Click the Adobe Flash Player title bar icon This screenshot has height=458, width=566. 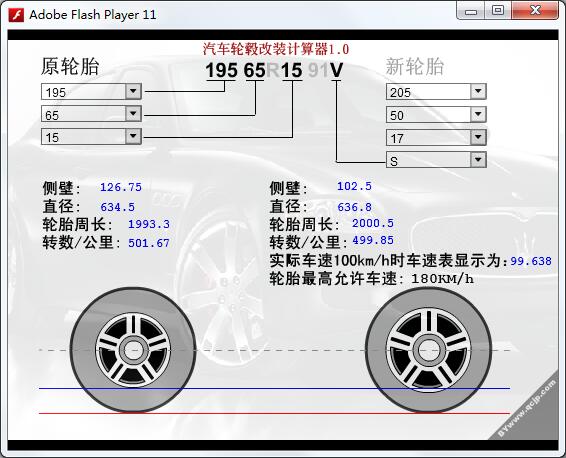click(16, 15)
